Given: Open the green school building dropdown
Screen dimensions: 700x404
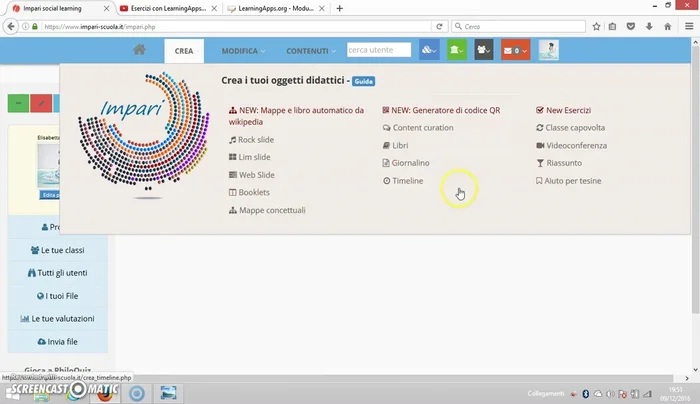Looking at the screenshot, I should [x=457, y=50].
